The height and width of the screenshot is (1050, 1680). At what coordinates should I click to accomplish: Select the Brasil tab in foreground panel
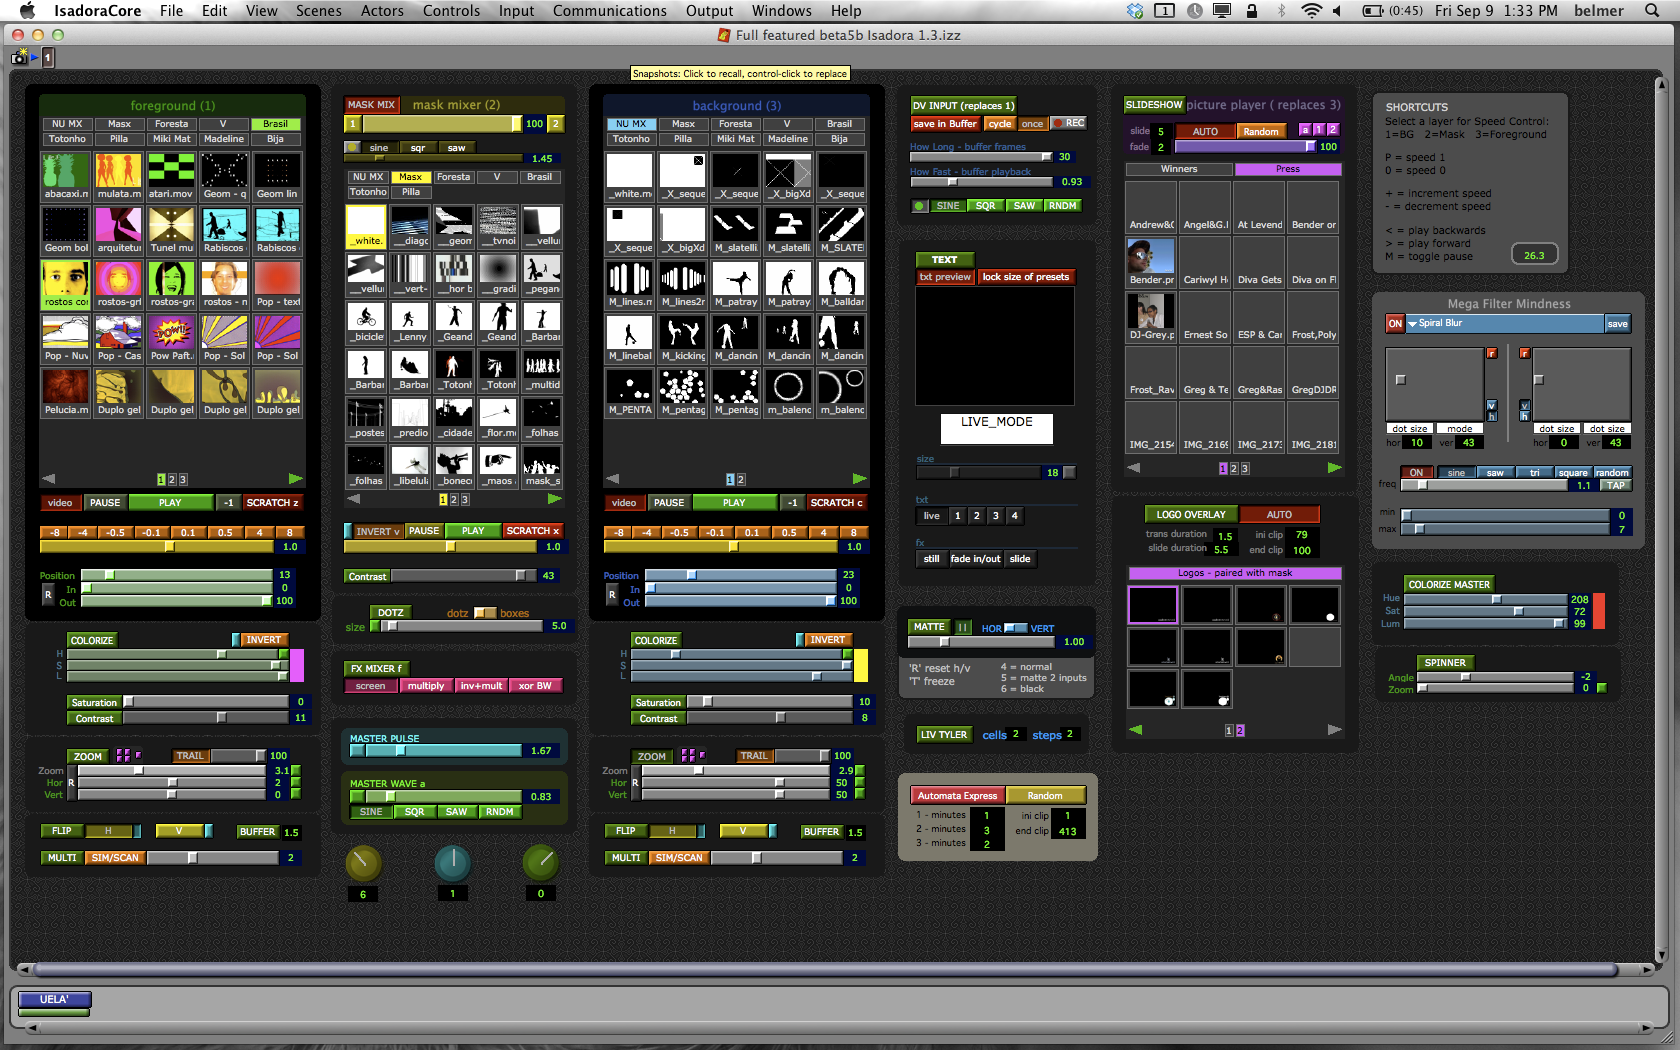(275, 124)
